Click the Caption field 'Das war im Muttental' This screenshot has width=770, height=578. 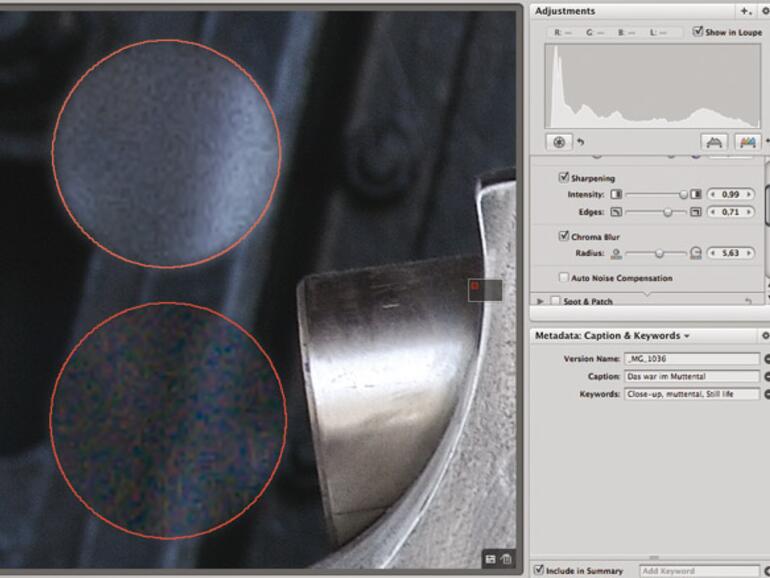pyautogui.click(x=692, y=377)
